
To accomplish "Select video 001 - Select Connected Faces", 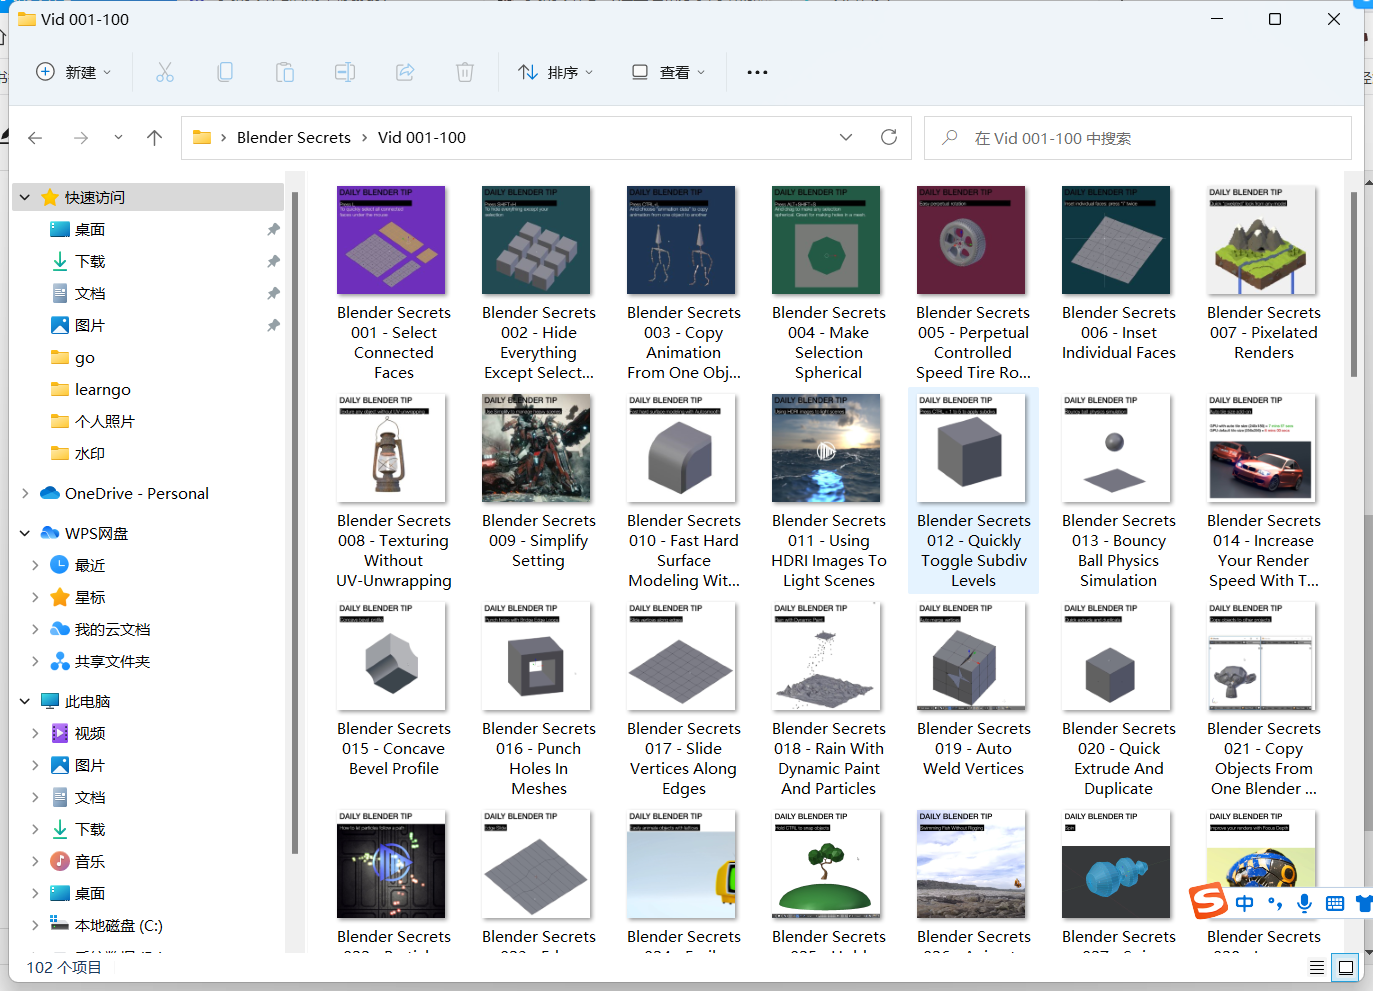I will coord(393,282).
